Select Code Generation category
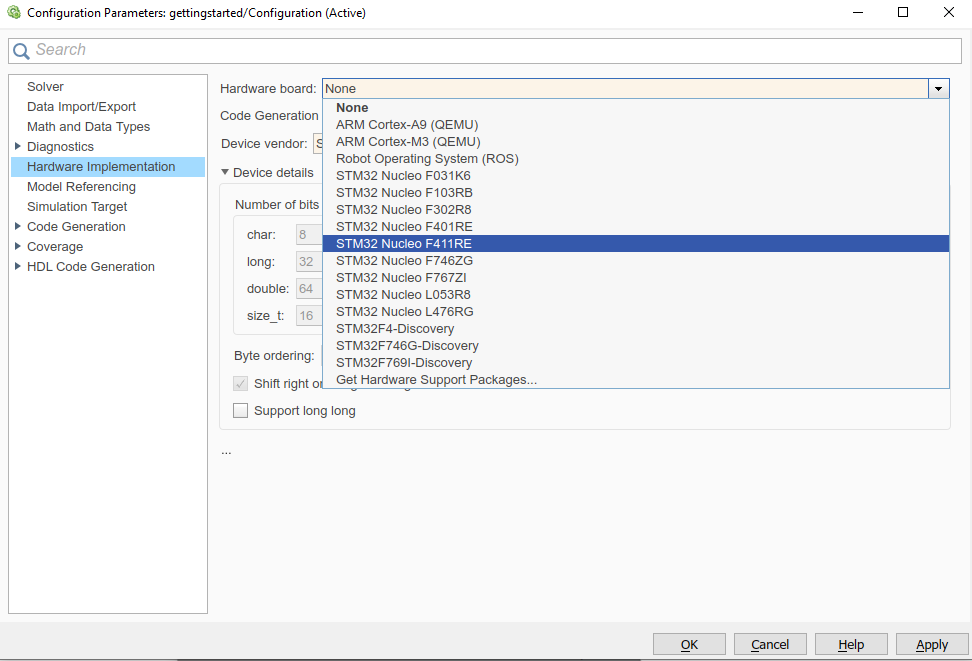 pos(76,227)
